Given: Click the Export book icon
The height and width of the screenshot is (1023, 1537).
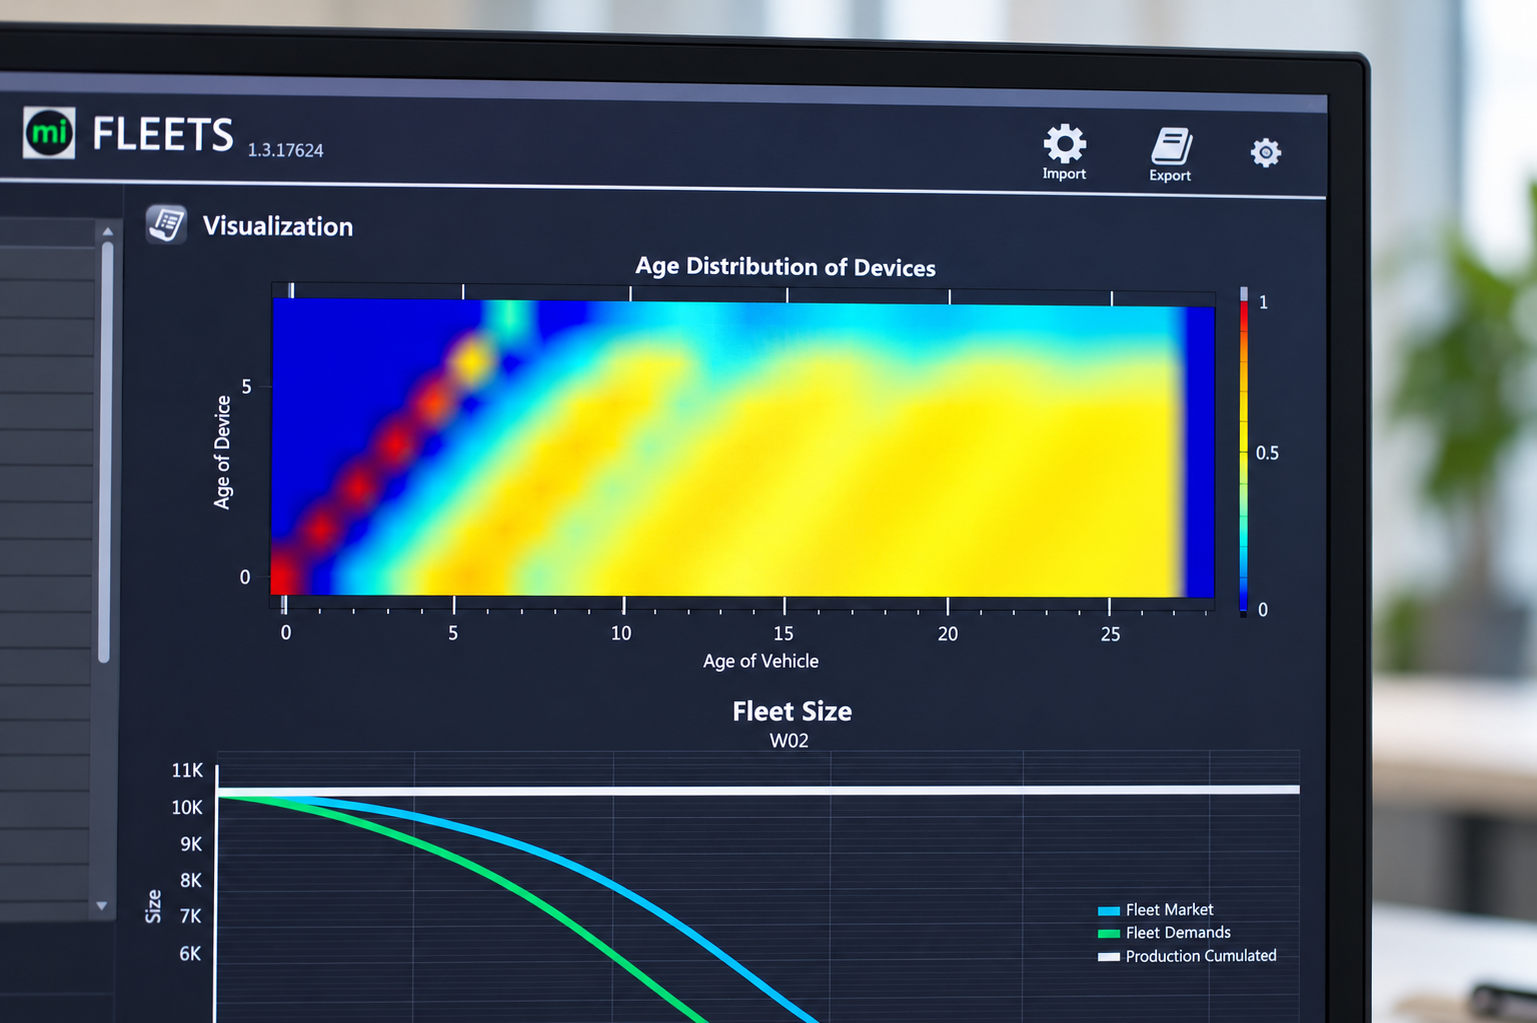Looking at the screenshot, I should [1171, 146].
